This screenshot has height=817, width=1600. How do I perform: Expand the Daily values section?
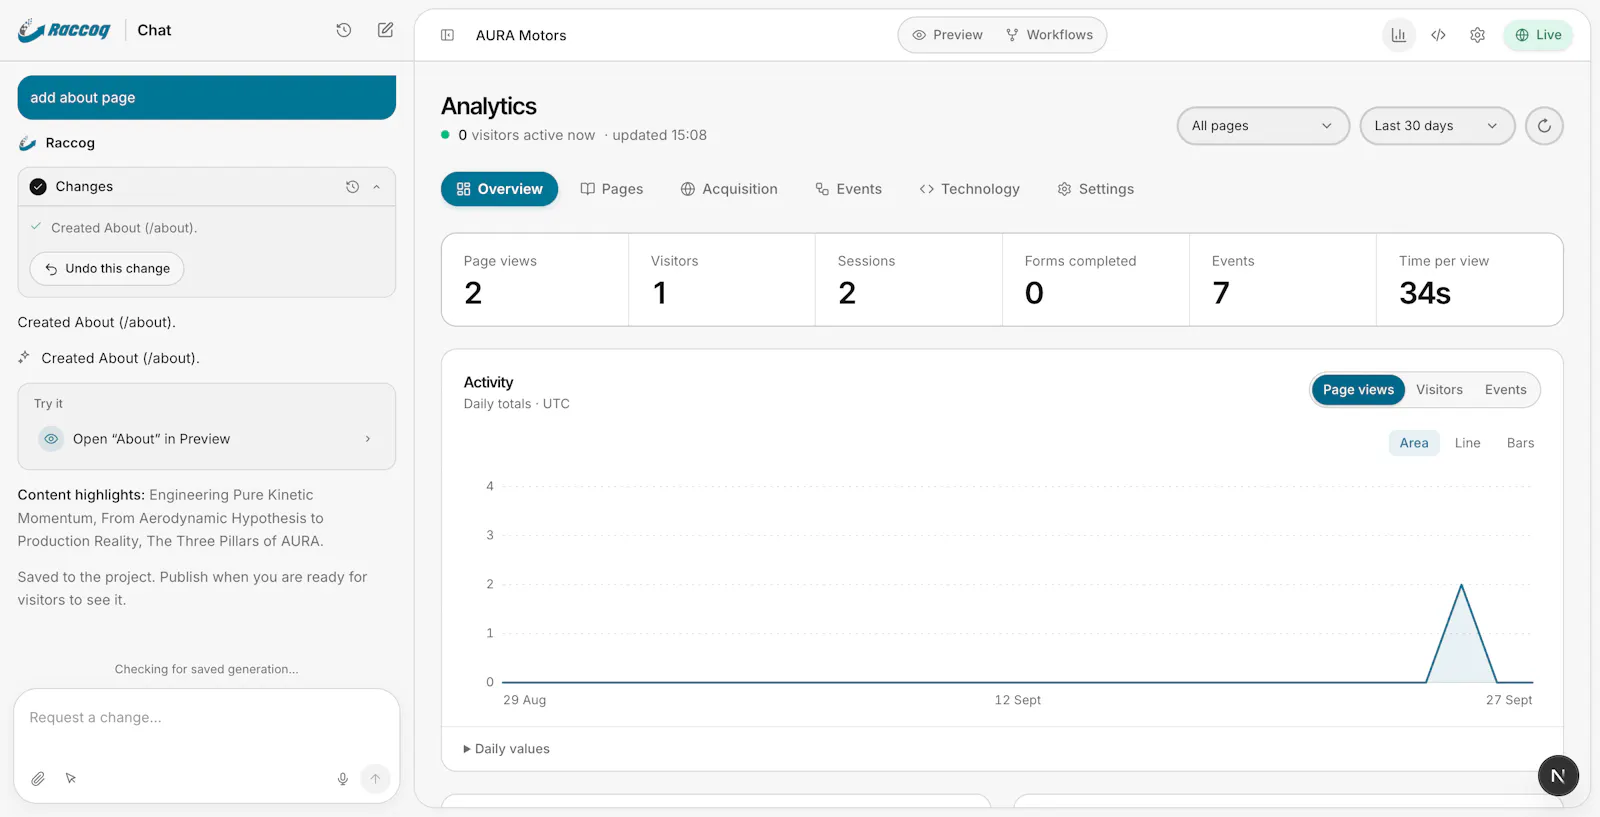506,749
